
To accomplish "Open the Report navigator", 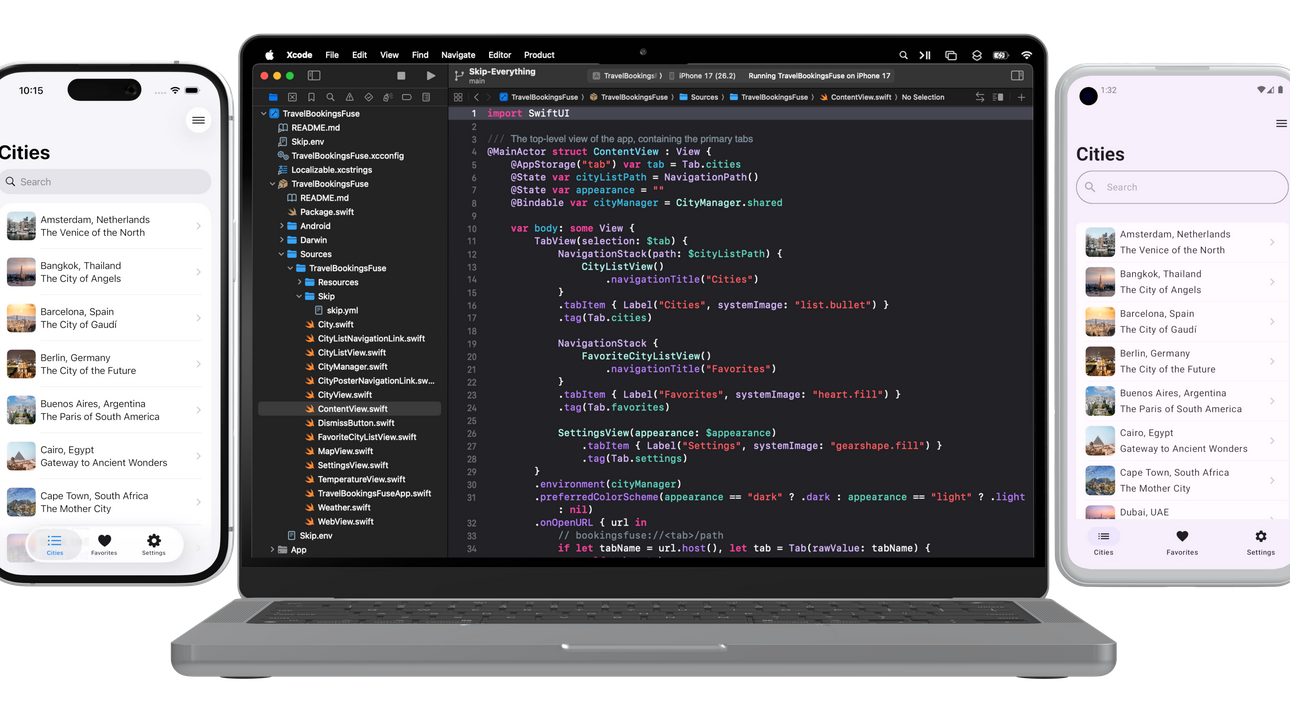I will (426, 98).
